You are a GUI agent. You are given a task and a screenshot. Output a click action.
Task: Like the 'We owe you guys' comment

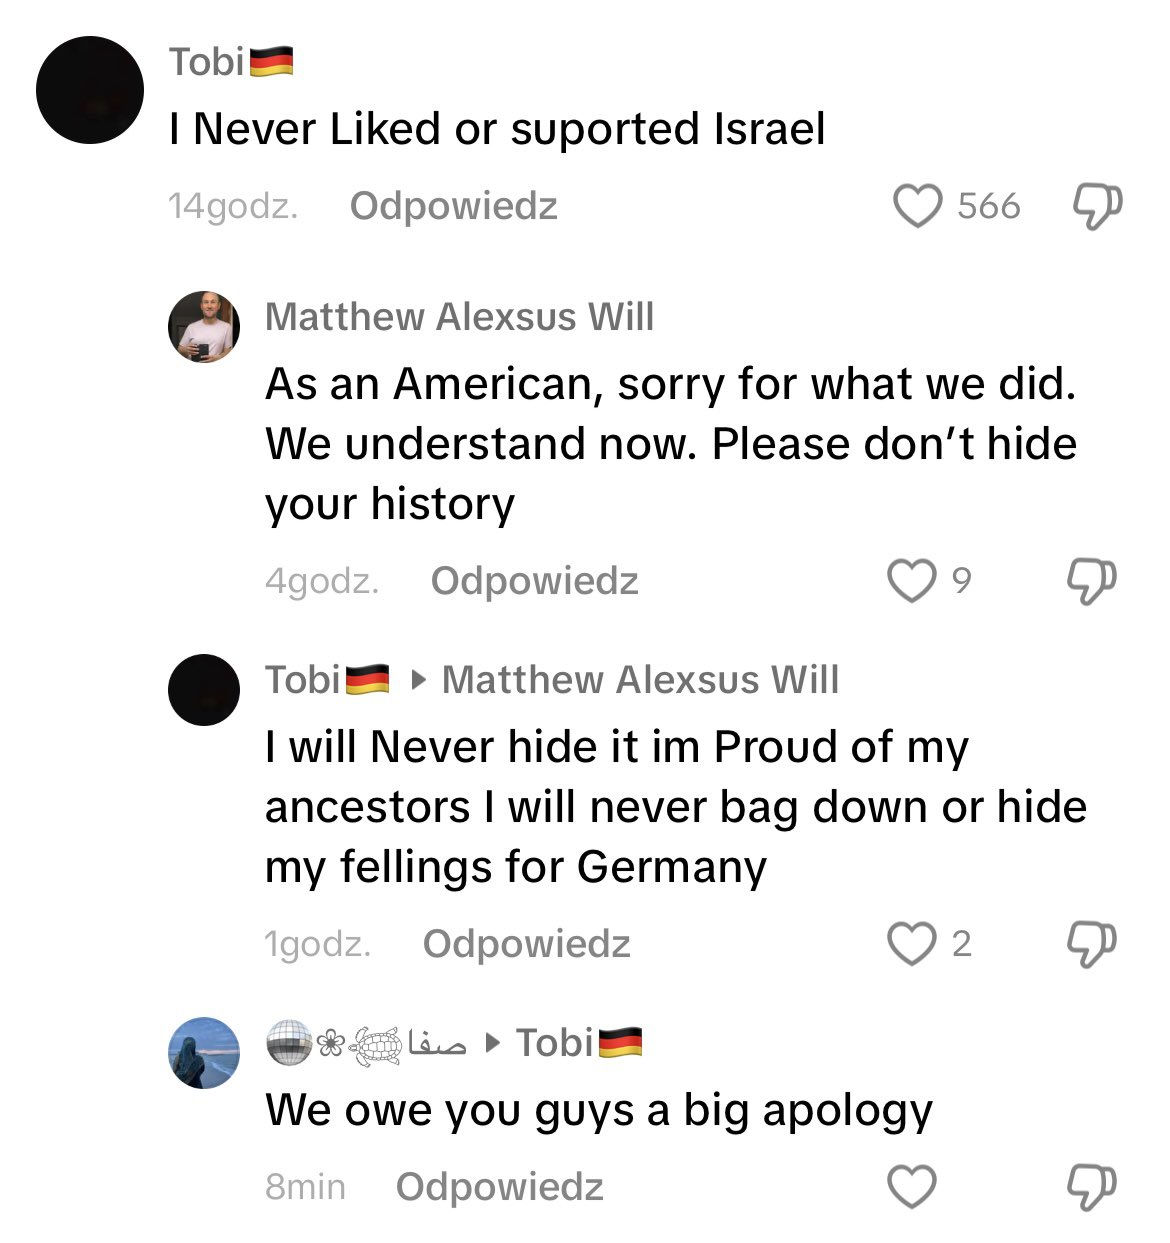point(911,1187)
